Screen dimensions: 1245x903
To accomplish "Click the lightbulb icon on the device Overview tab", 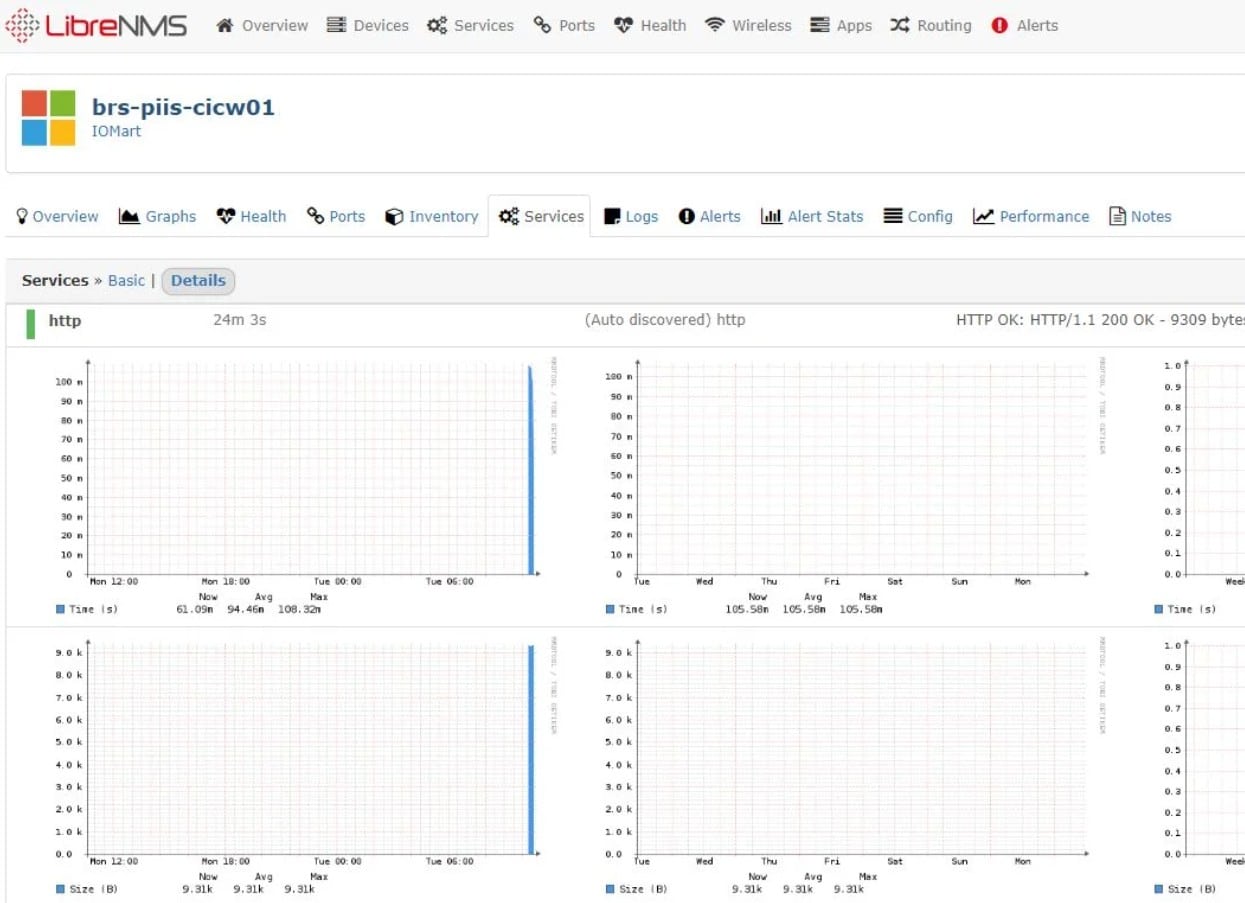I will (22, 216).
